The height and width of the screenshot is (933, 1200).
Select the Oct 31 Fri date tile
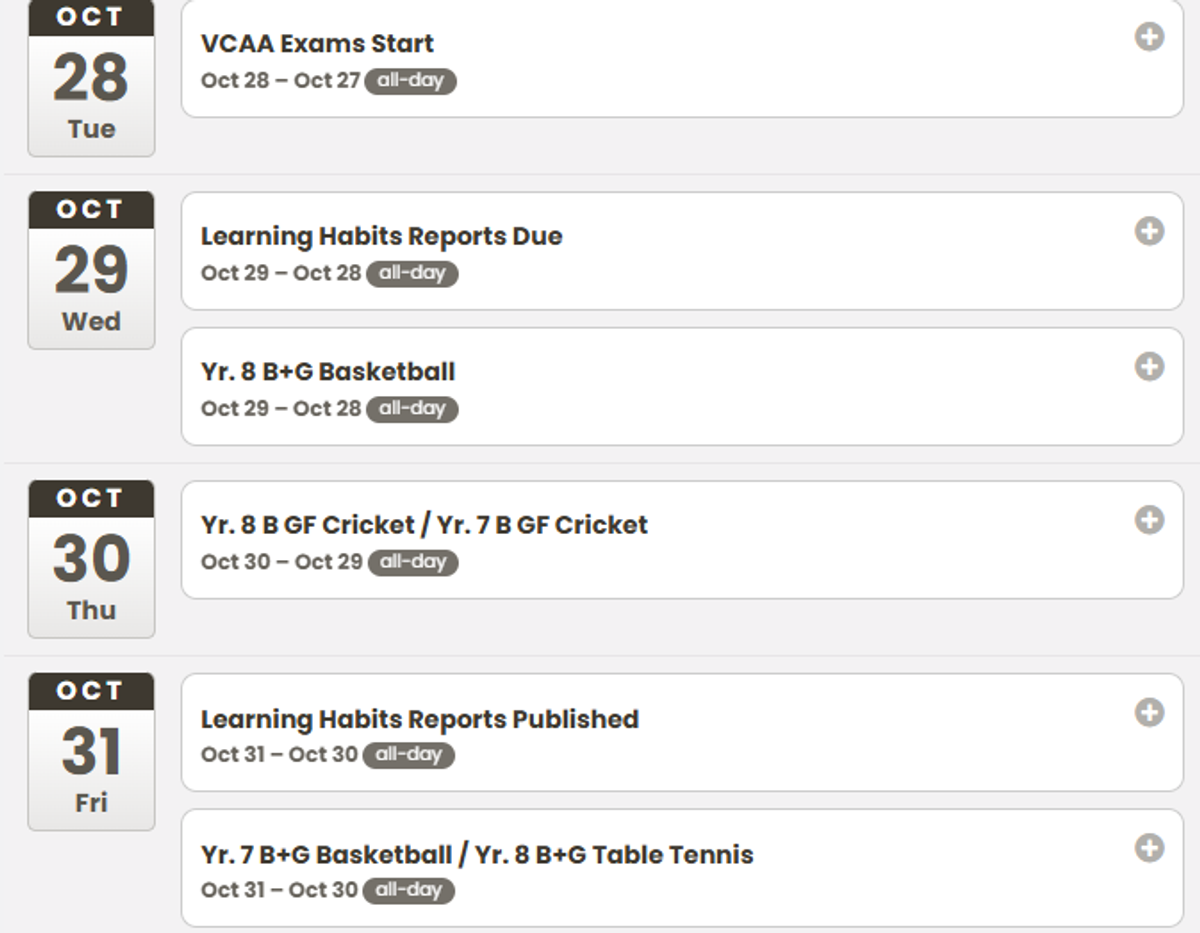pos(91,752)
